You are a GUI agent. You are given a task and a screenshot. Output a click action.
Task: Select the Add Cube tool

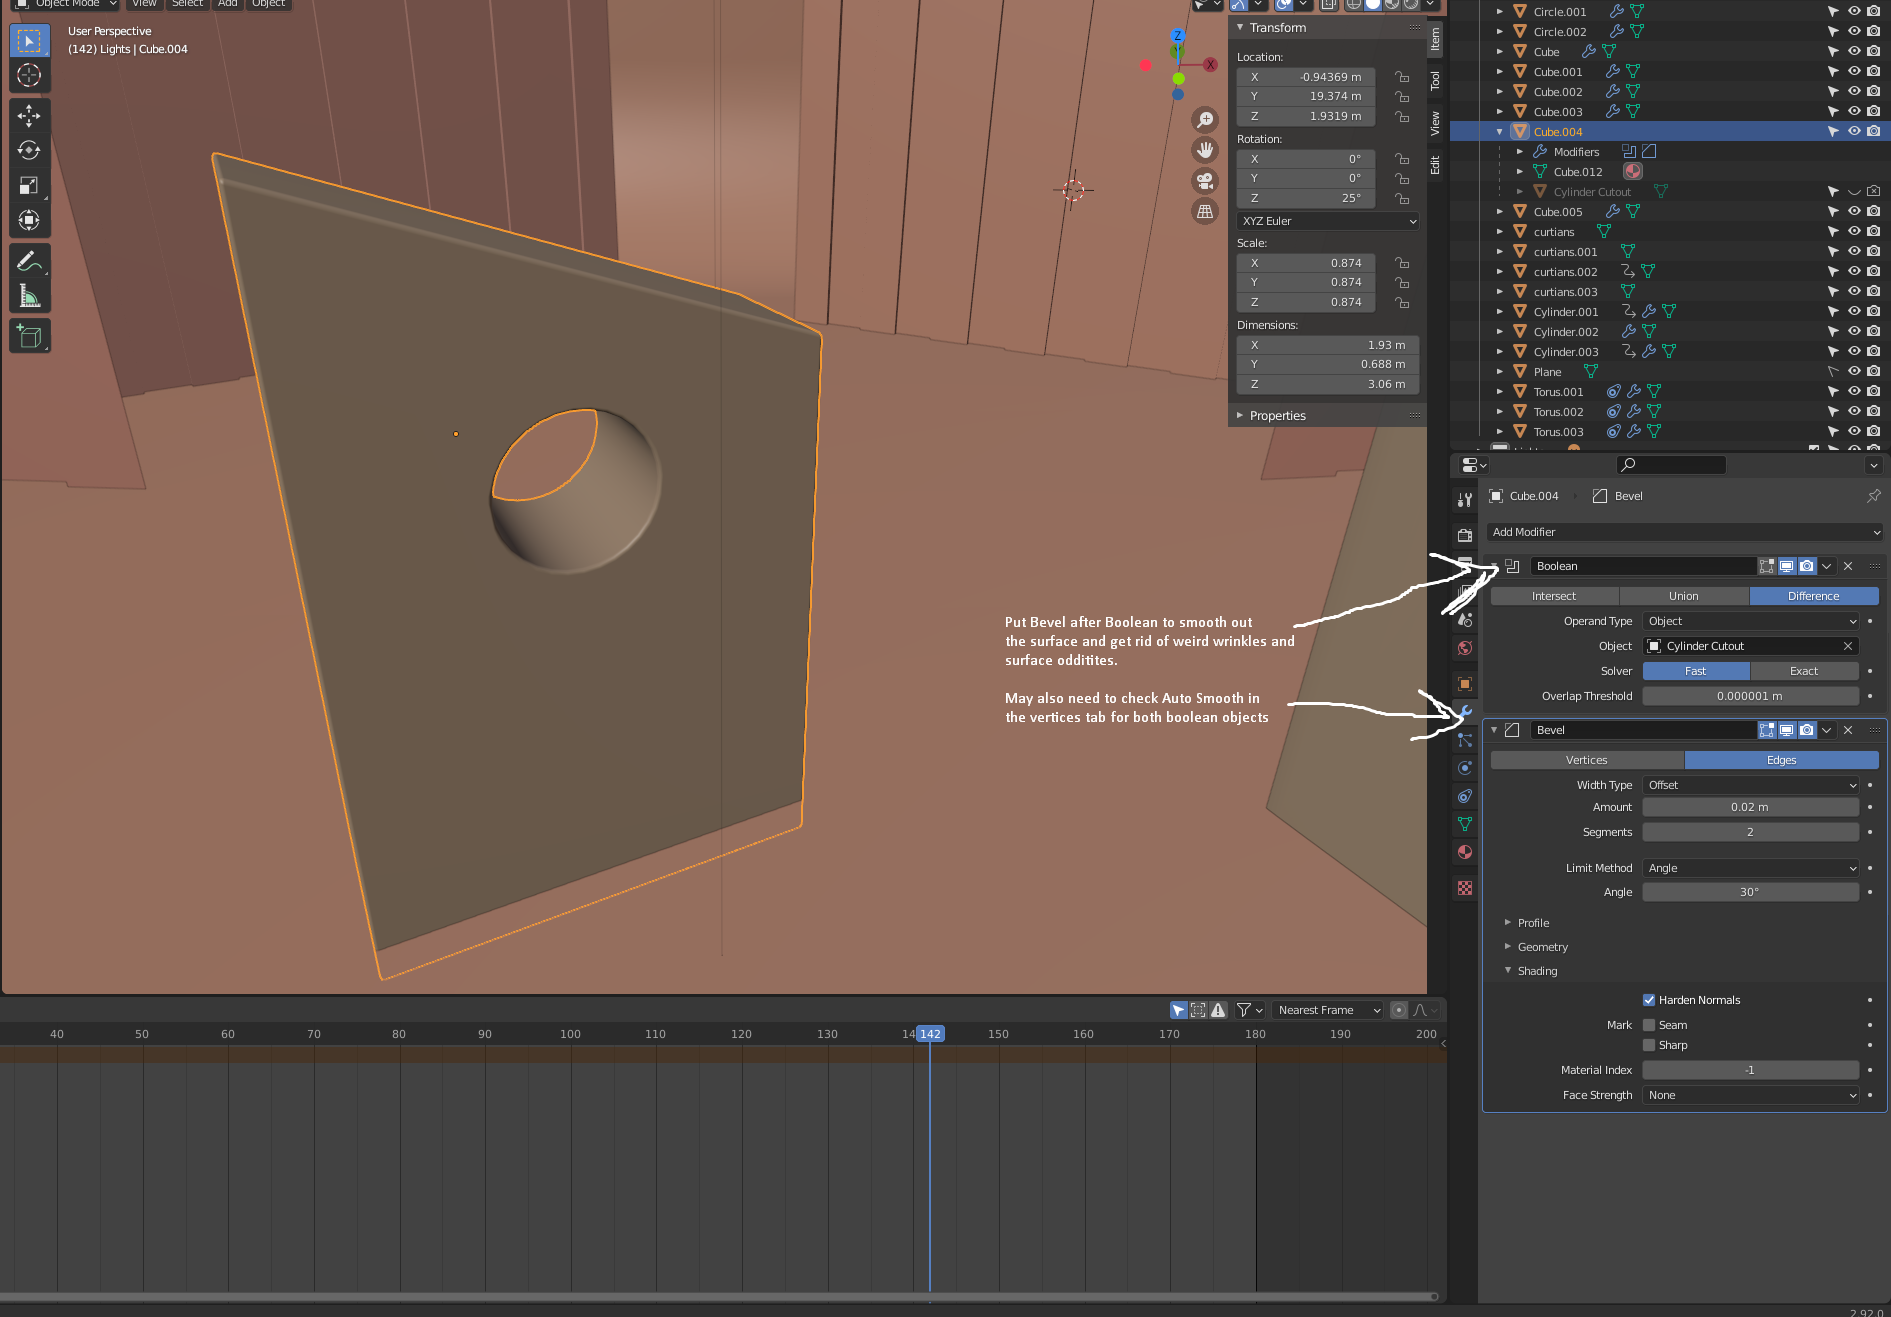(x=29, y=337)
